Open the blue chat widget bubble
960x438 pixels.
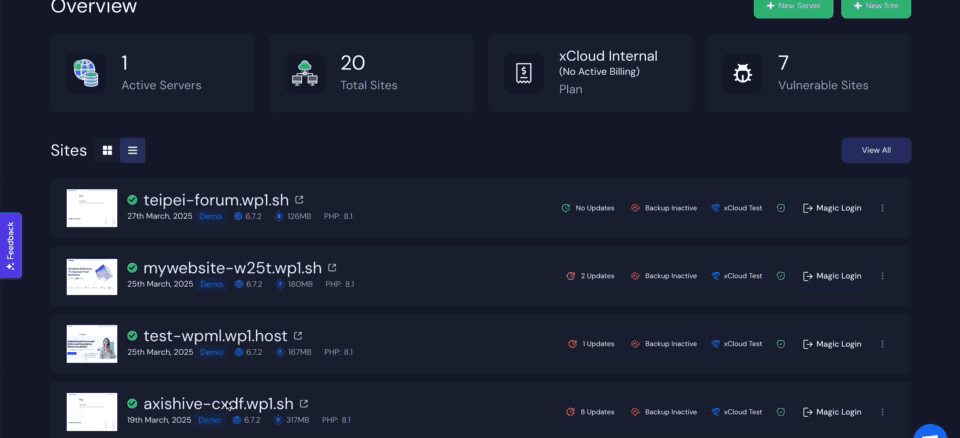pyautogui.click(x=931, y=431)
